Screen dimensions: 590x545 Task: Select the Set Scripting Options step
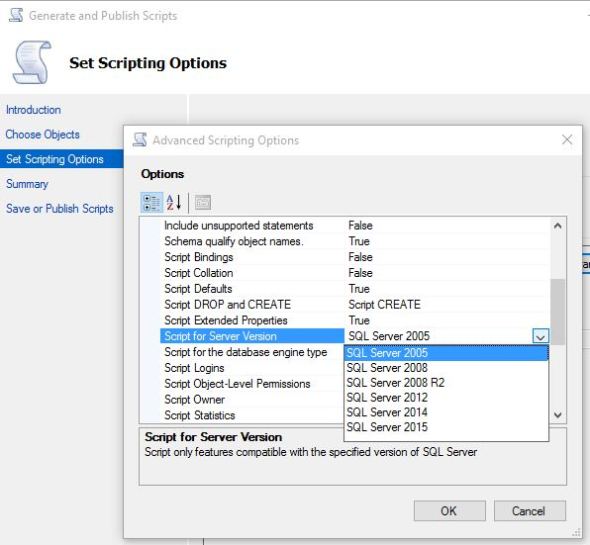click(62, 159)
